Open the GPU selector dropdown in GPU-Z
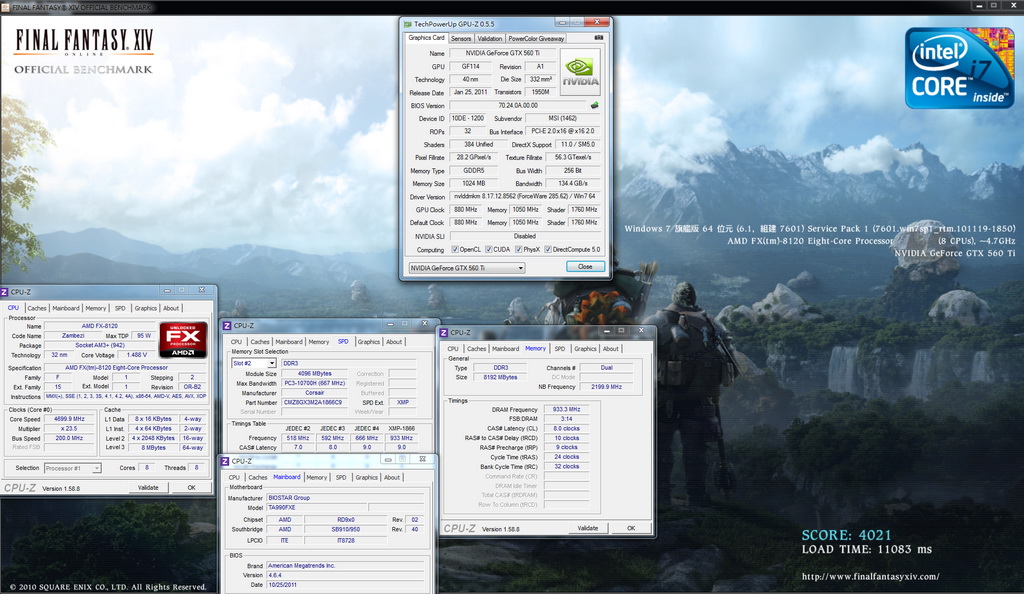This screenshot has height=594, width=1024. (x=467, y=268)
